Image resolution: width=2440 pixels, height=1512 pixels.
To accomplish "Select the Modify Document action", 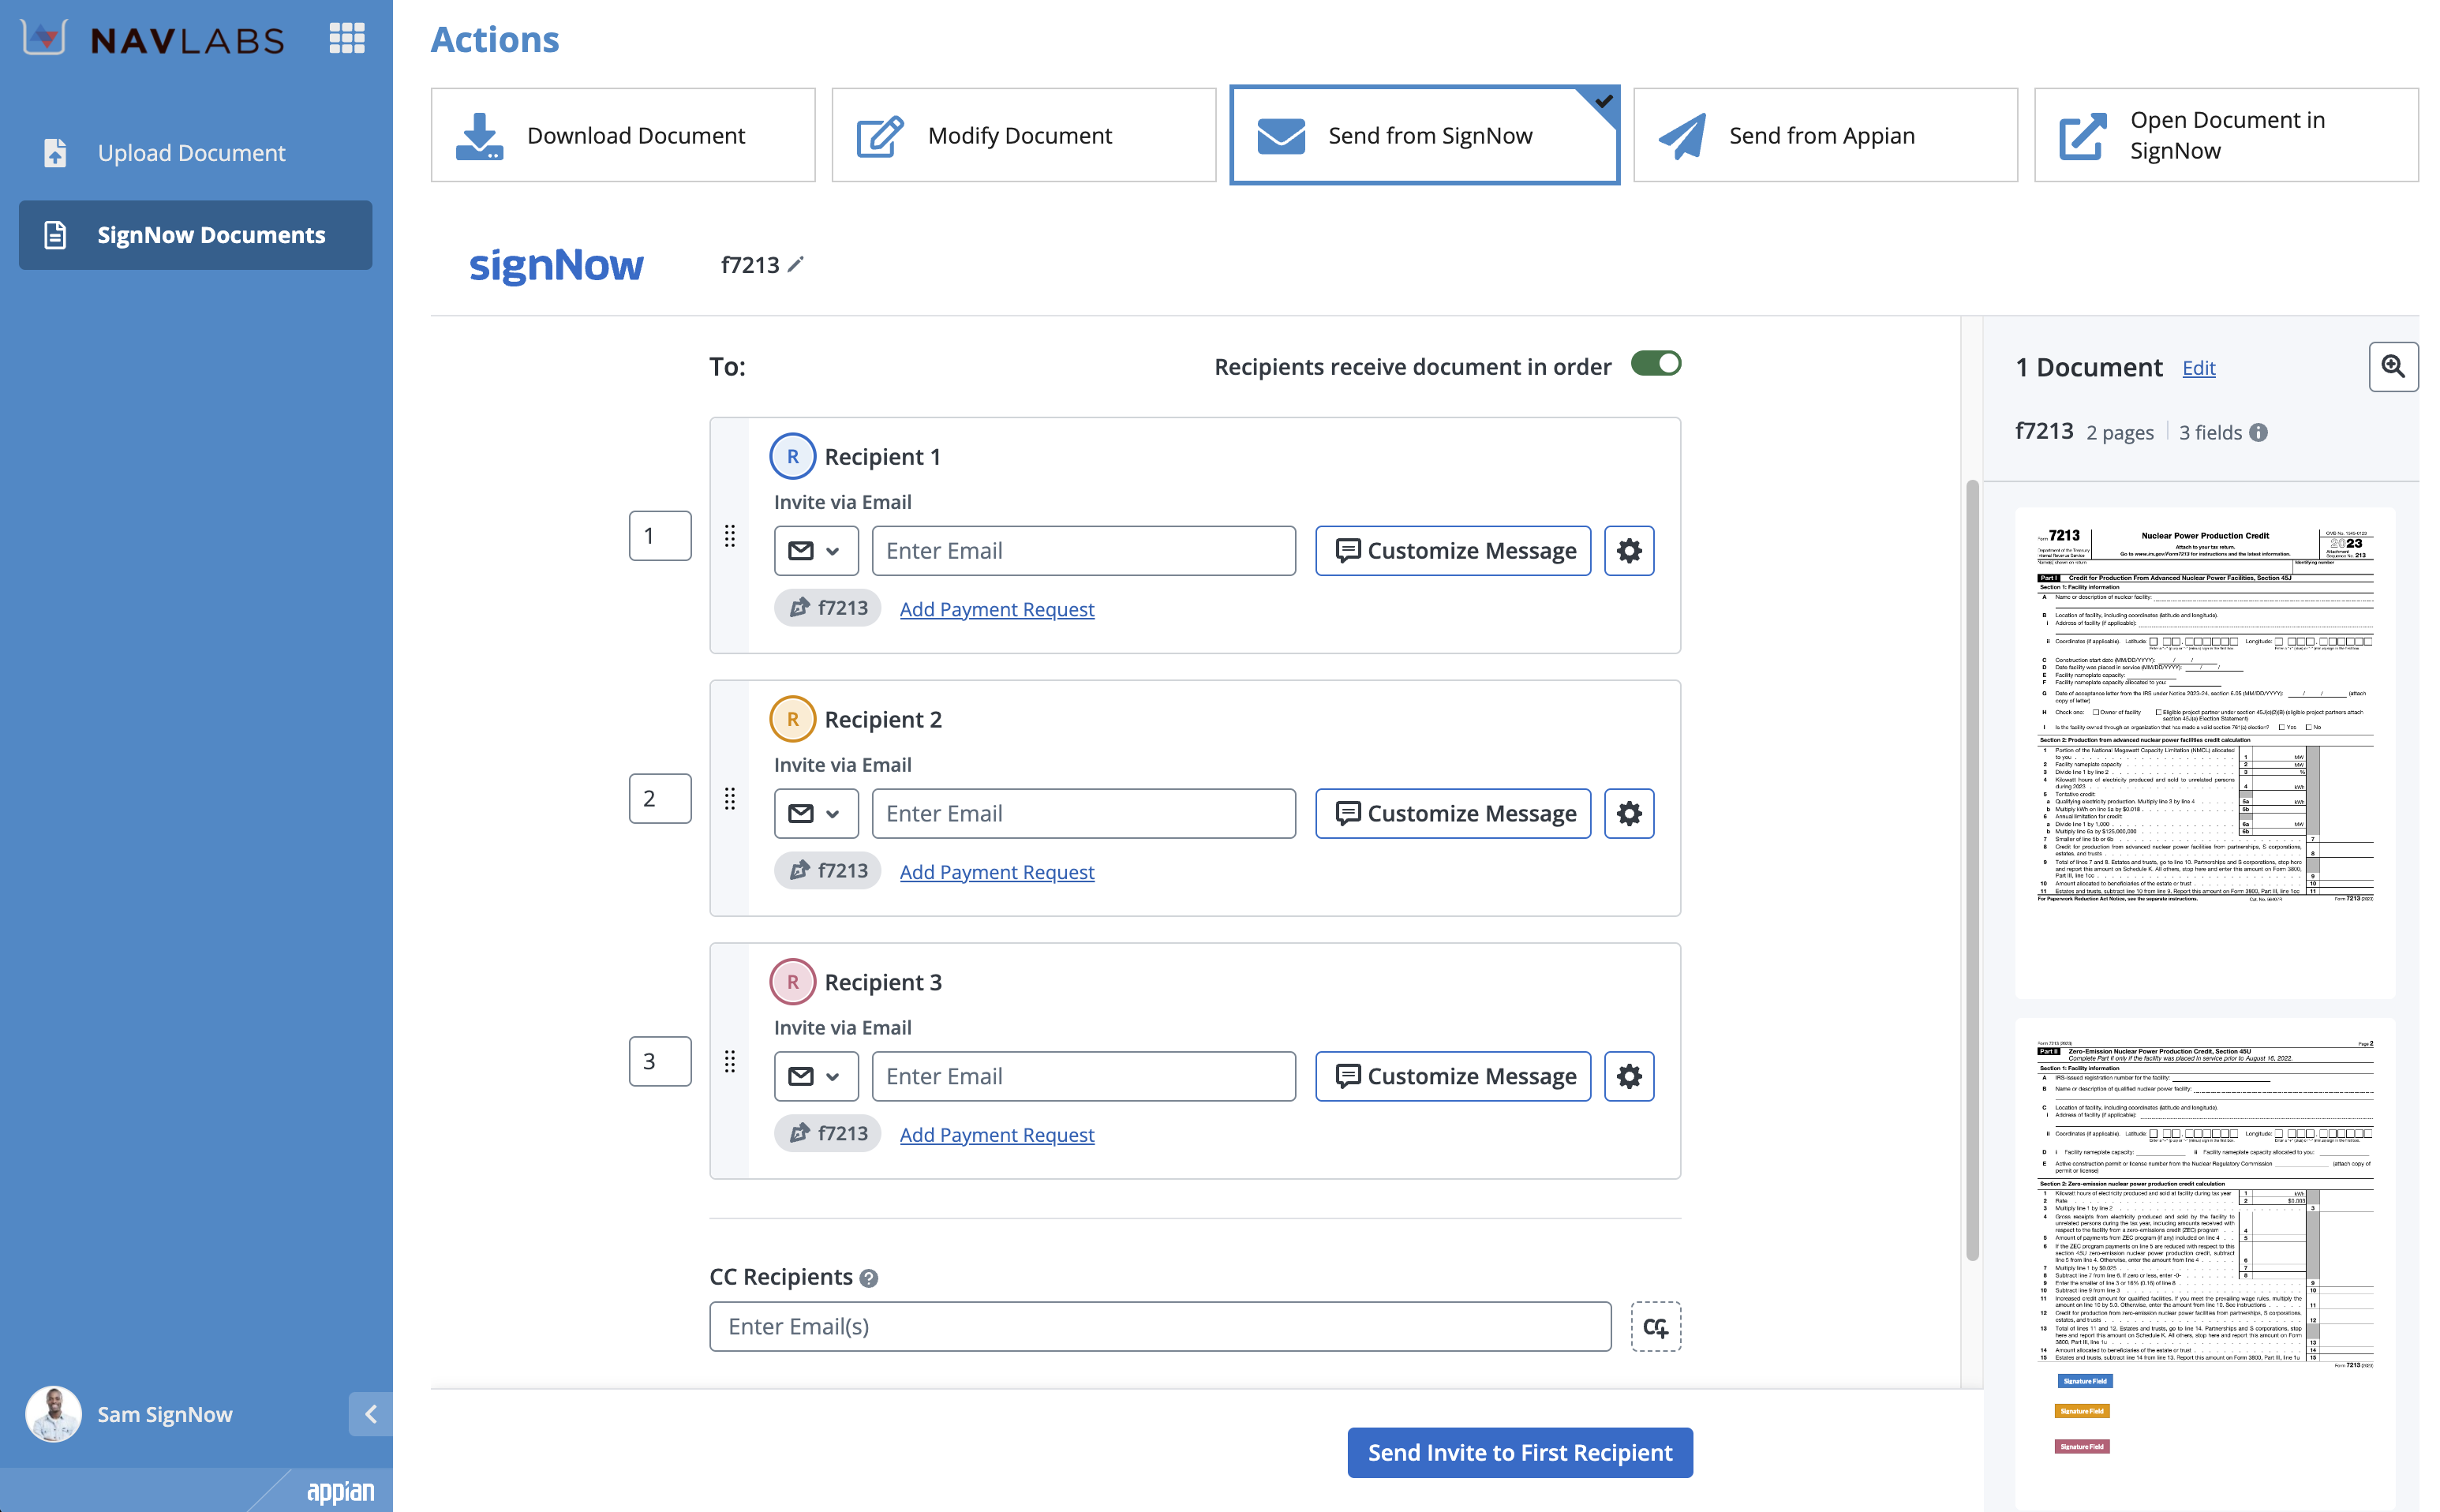I will (1023, 135).
